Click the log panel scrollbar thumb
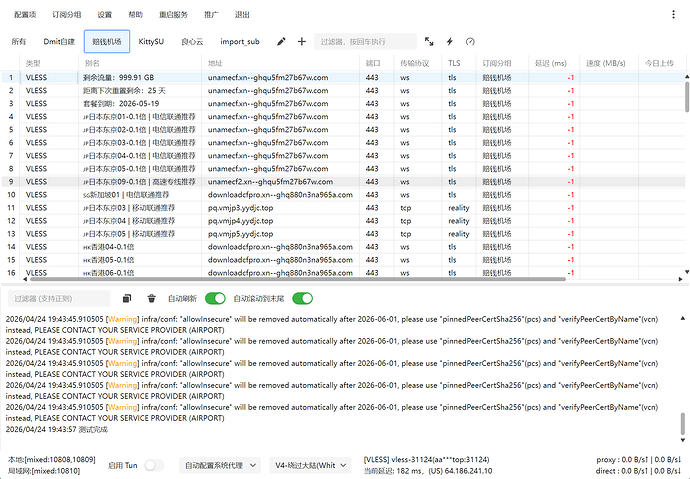Image resolution: width=690 pixels, height=479 pixels. [683, 423]
